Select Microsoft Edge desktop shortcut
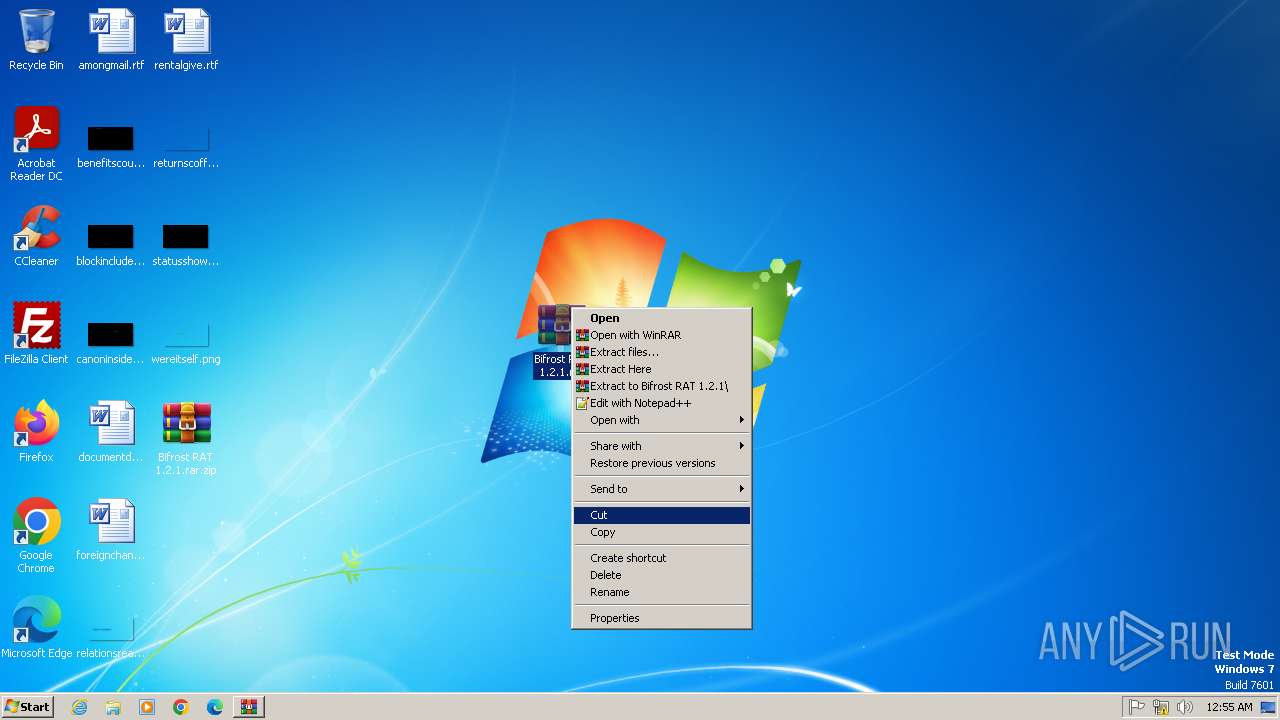Screen dimensions: 1280x720 [x=36, y=627]
